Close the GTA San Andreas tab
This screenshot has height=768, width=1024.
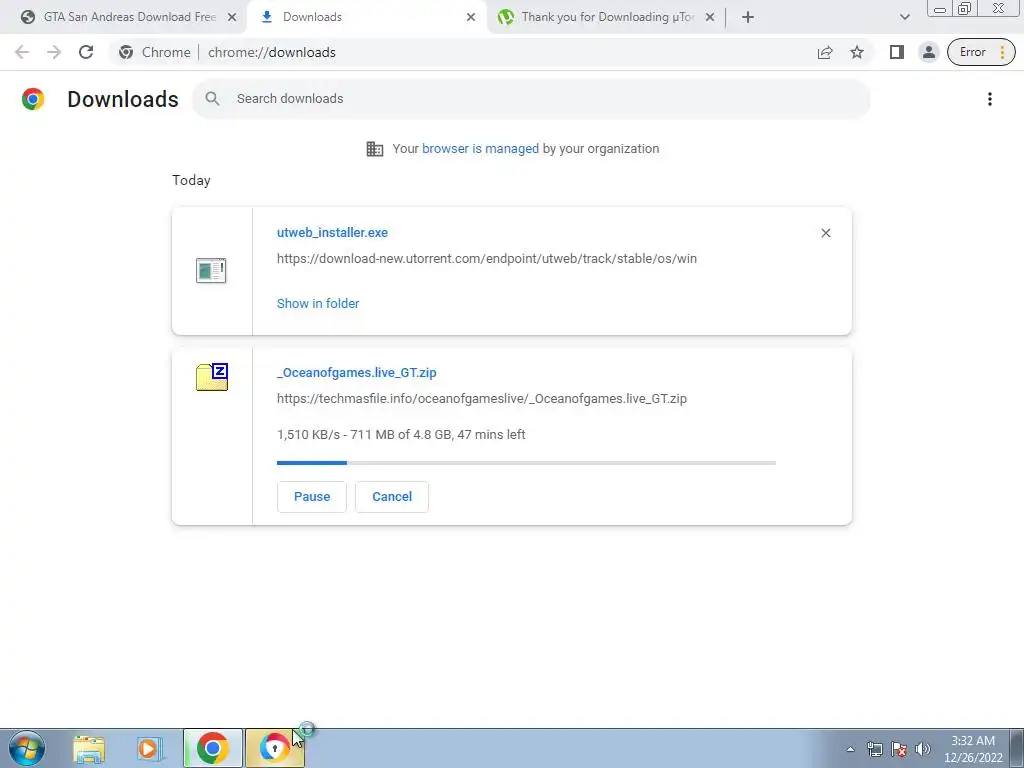click(232, 18)
